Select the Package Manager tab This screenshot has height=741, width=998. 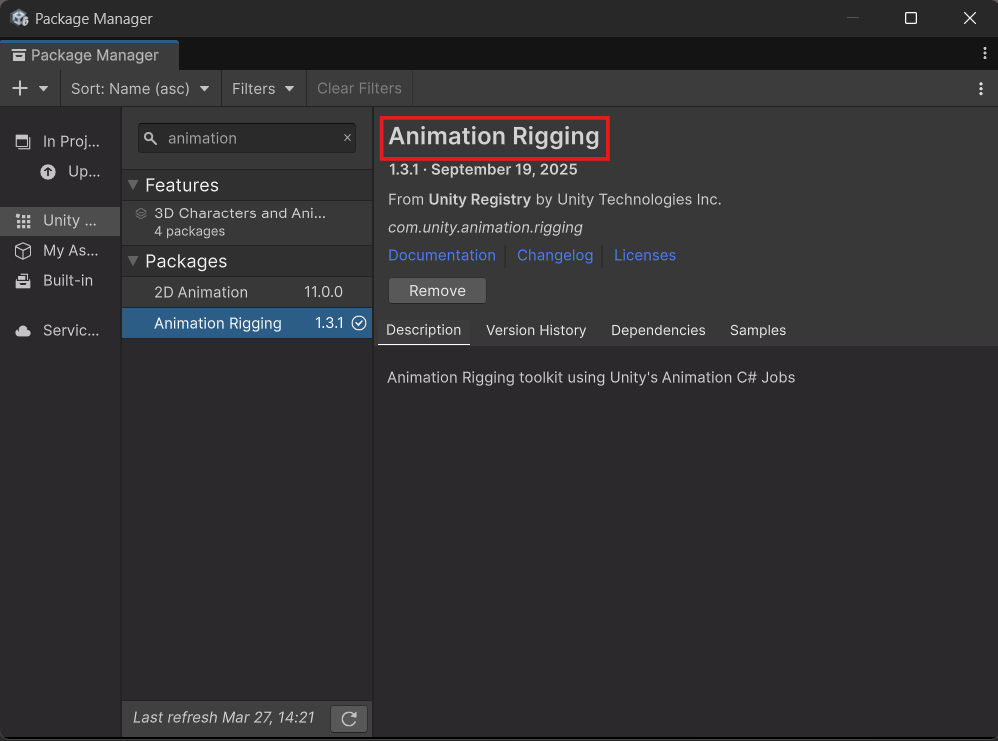pos(89,55)
